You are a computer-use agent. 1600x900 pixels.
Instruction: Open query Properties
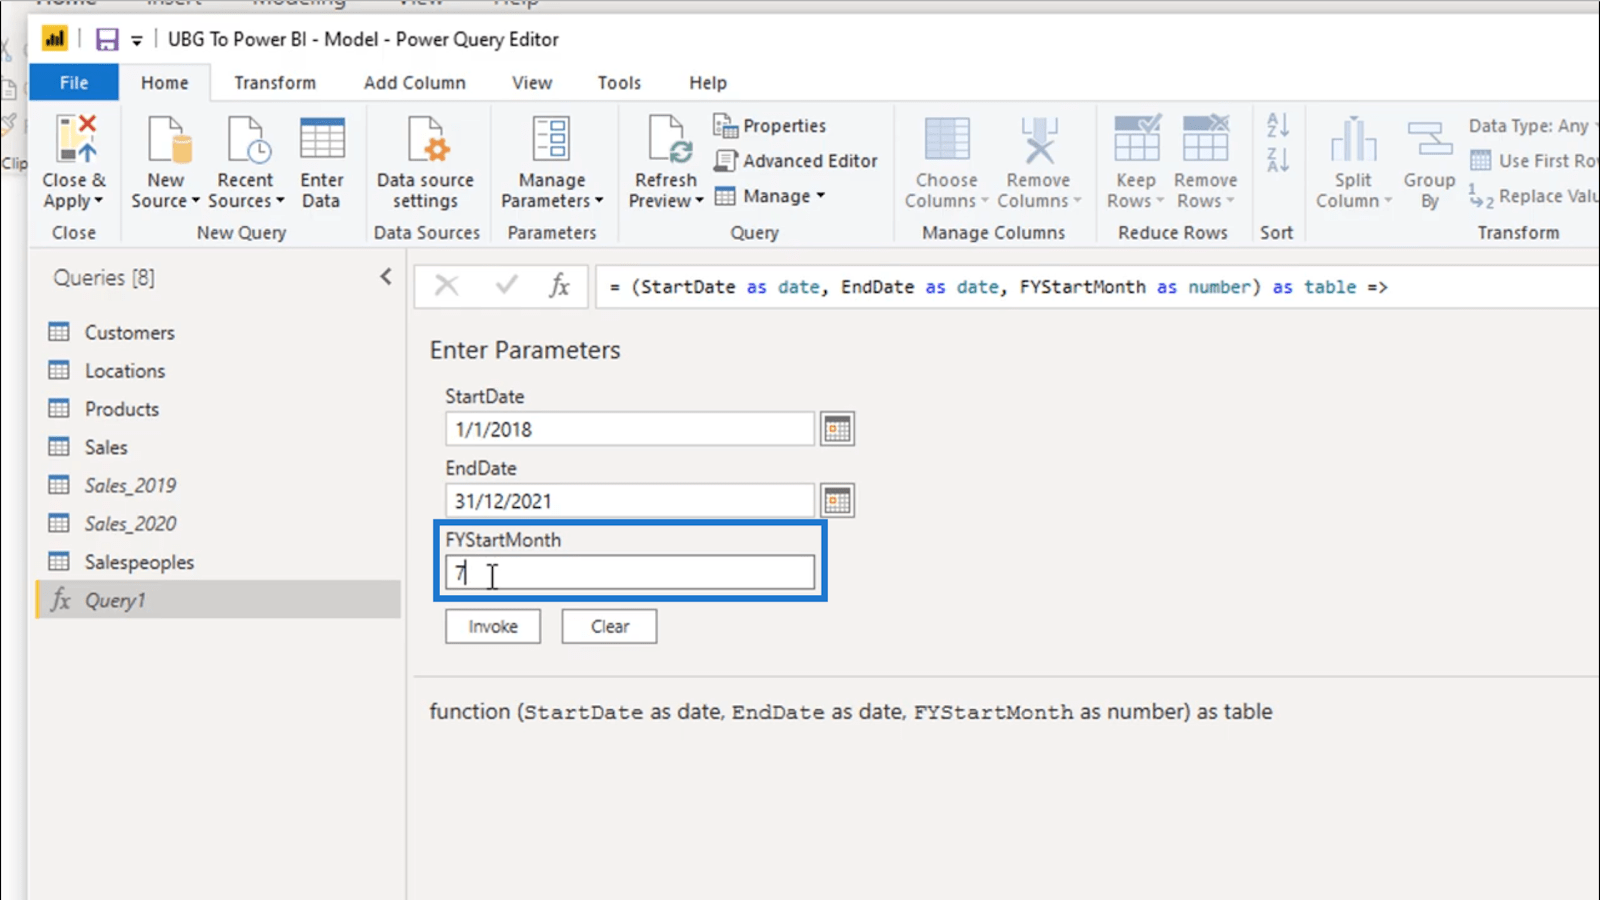[x=769, y=125]
